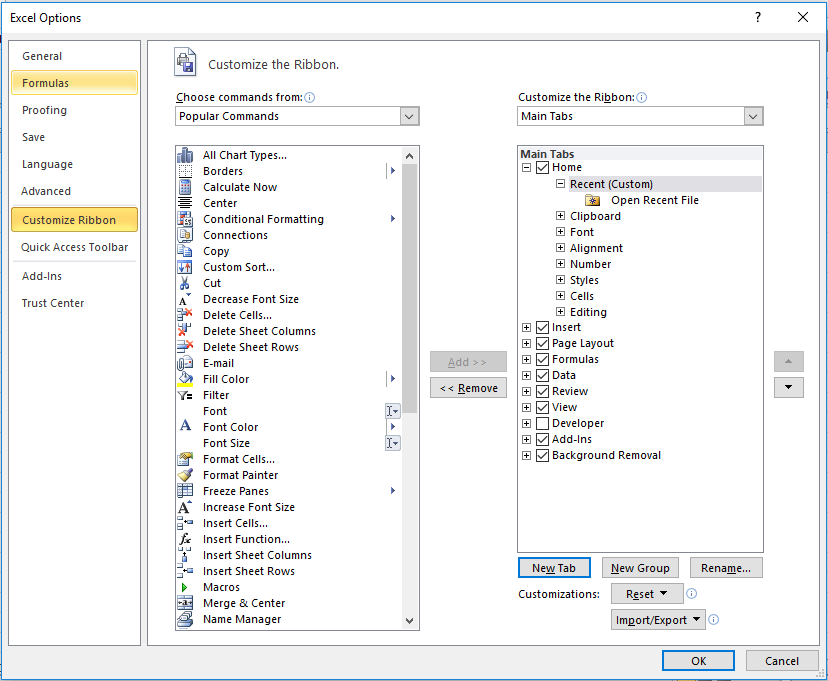Open the Add-Ins category
The height and width of the screenshot is (681, 828).
point(74,276)
